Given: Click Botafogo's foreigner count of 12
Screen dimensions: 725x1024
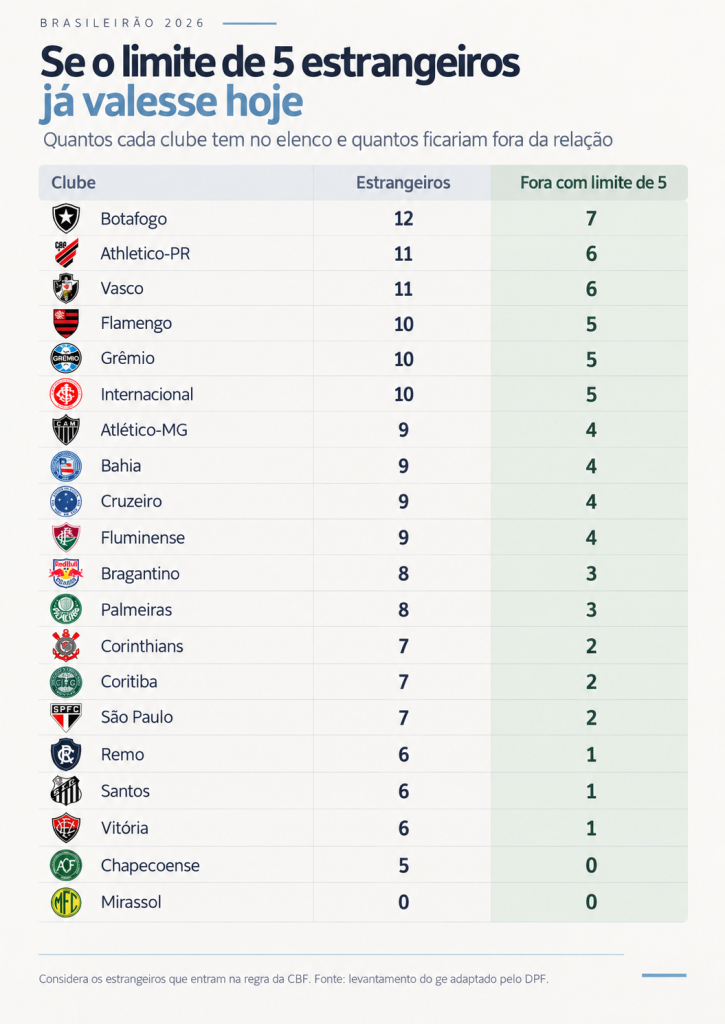Looking at the screenshot, I should click(403, 219).
